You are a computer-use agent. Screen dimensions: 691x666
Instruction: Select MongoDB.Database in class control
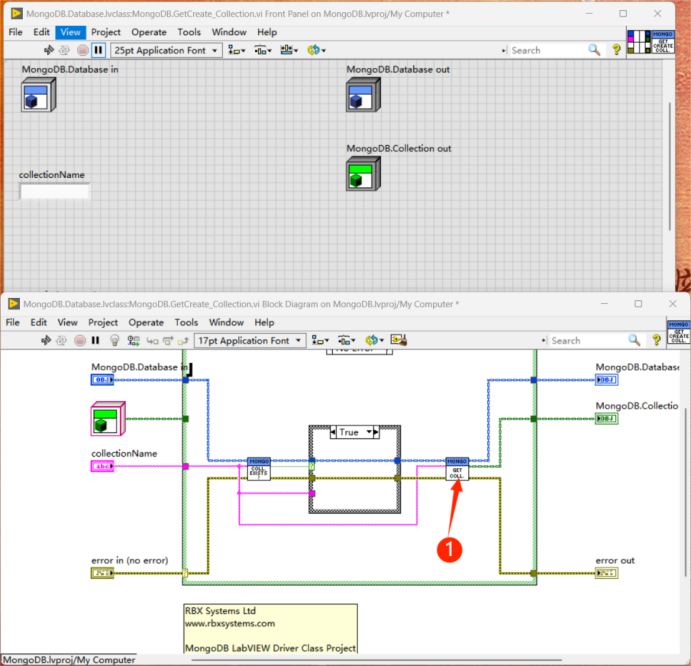(x=39, y=95)
